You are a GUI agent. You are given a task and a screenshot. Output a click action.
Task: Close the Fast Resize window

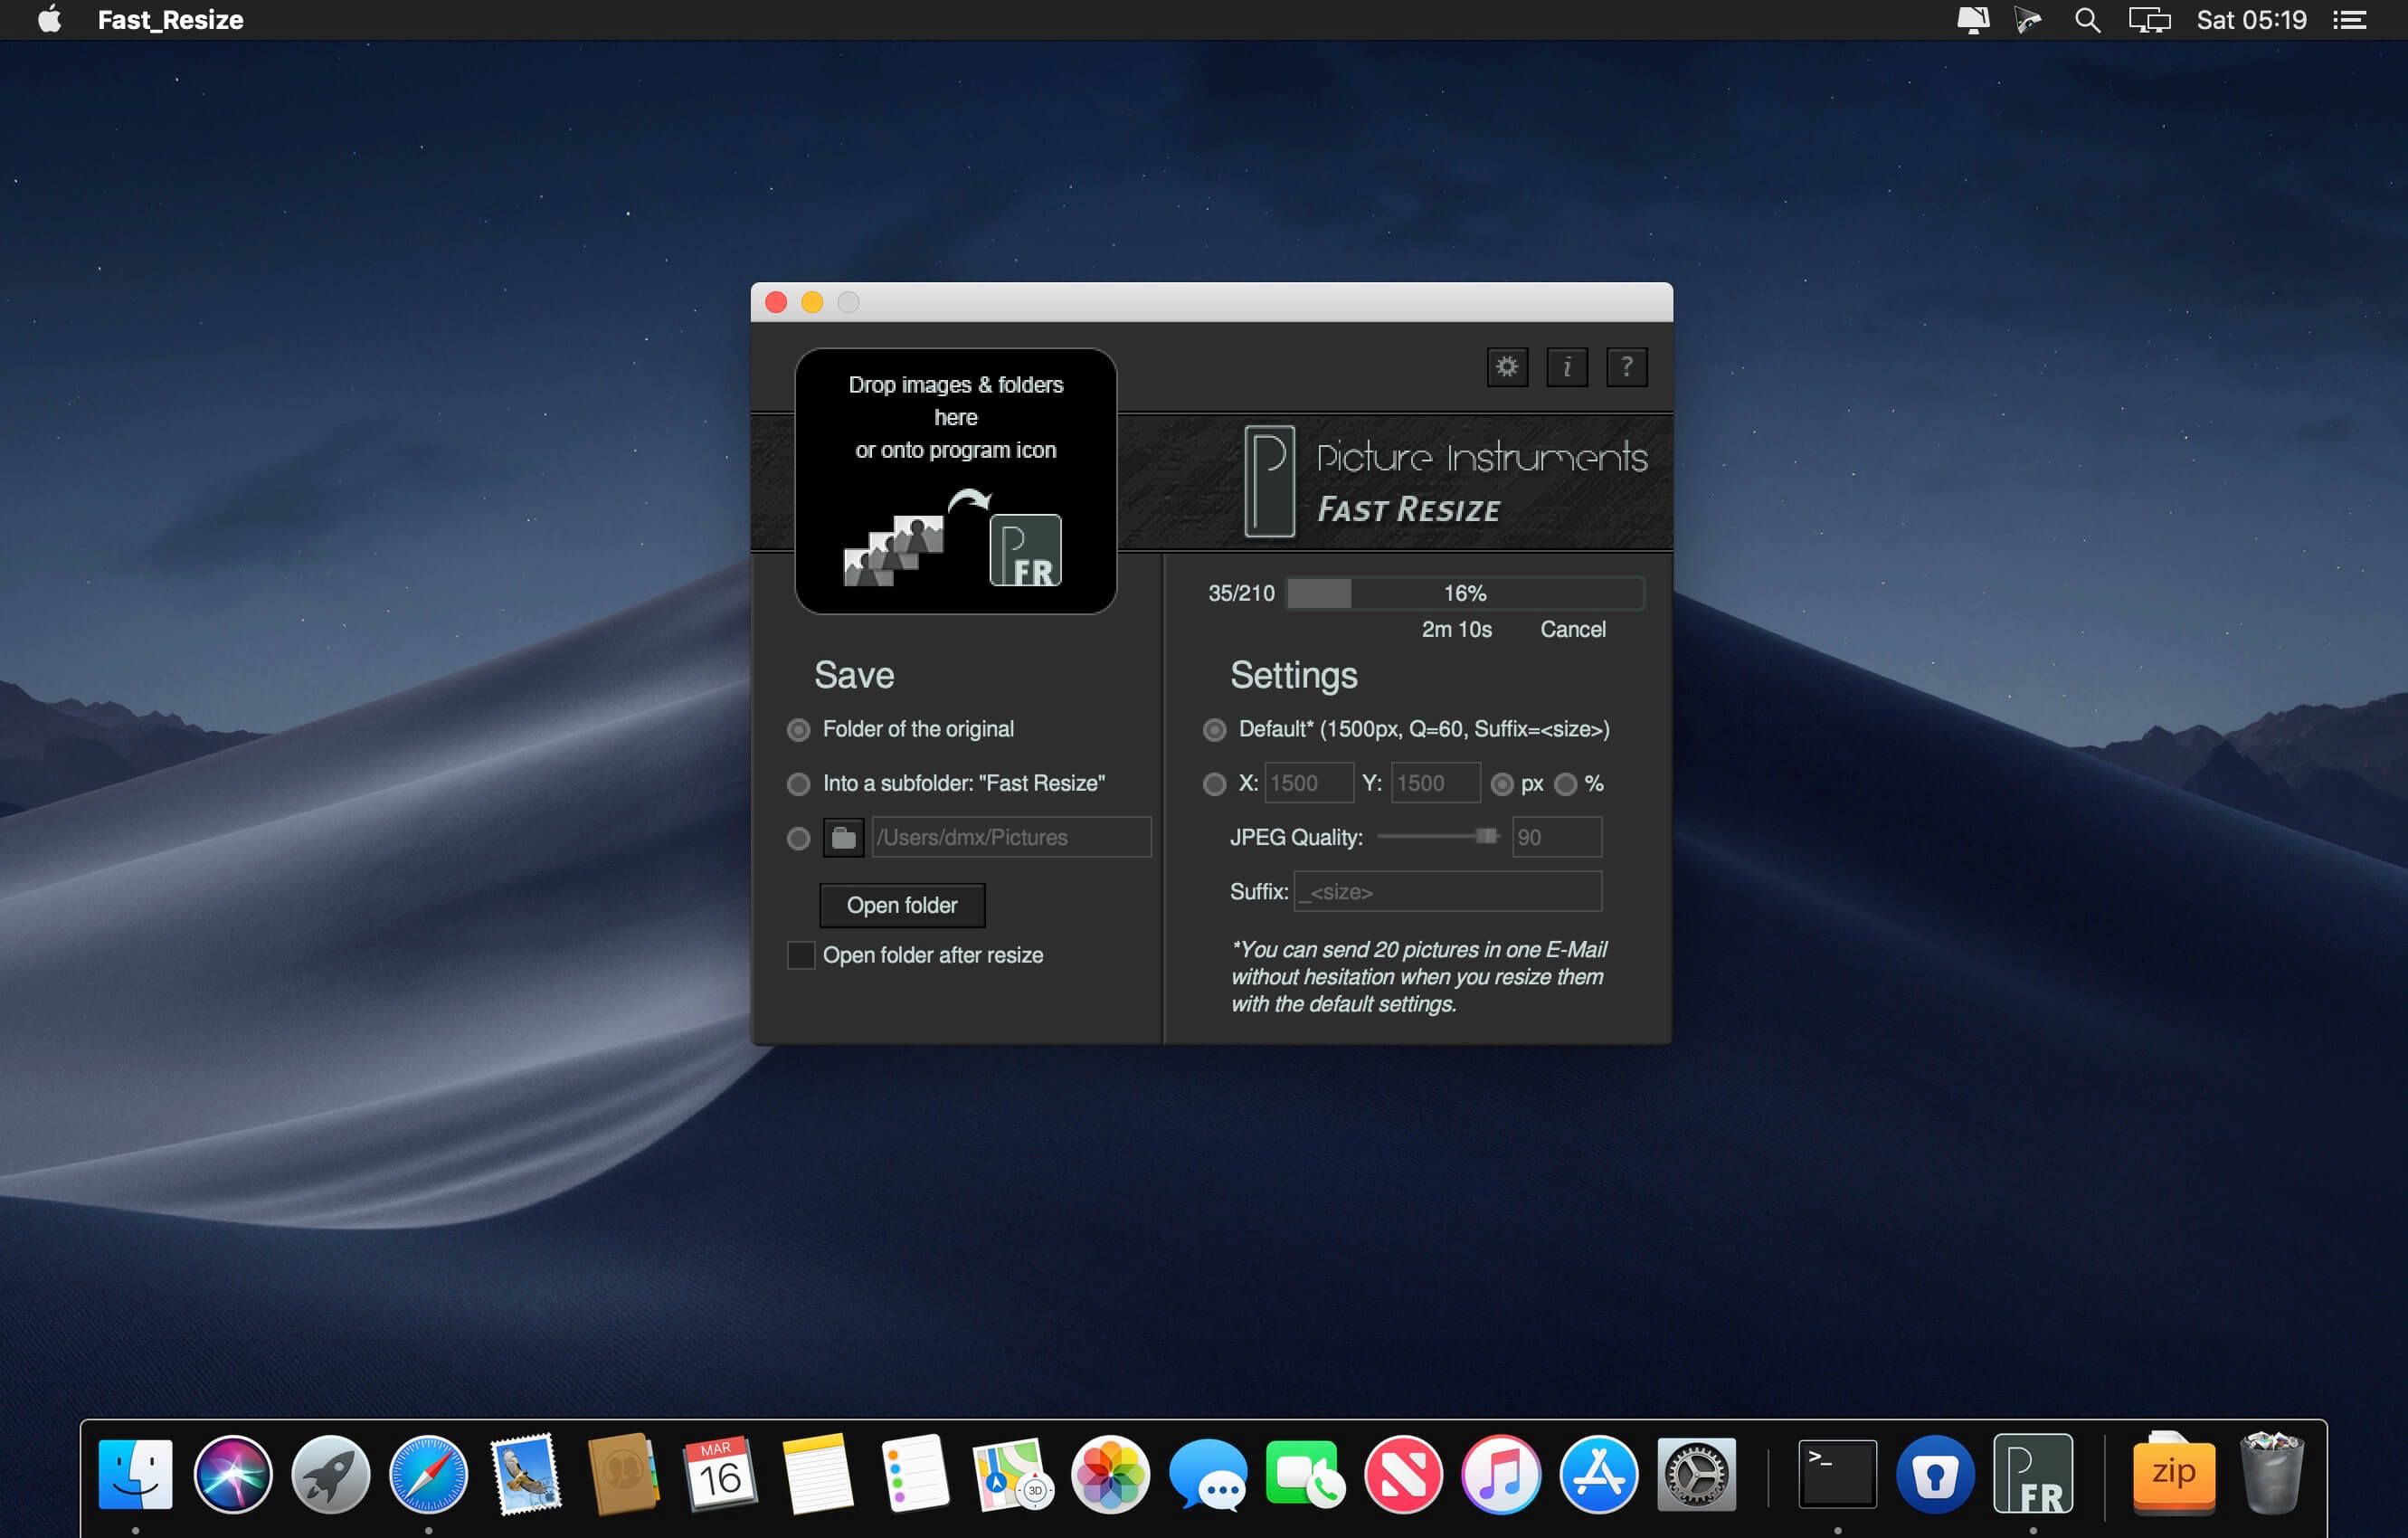(776, 302)
